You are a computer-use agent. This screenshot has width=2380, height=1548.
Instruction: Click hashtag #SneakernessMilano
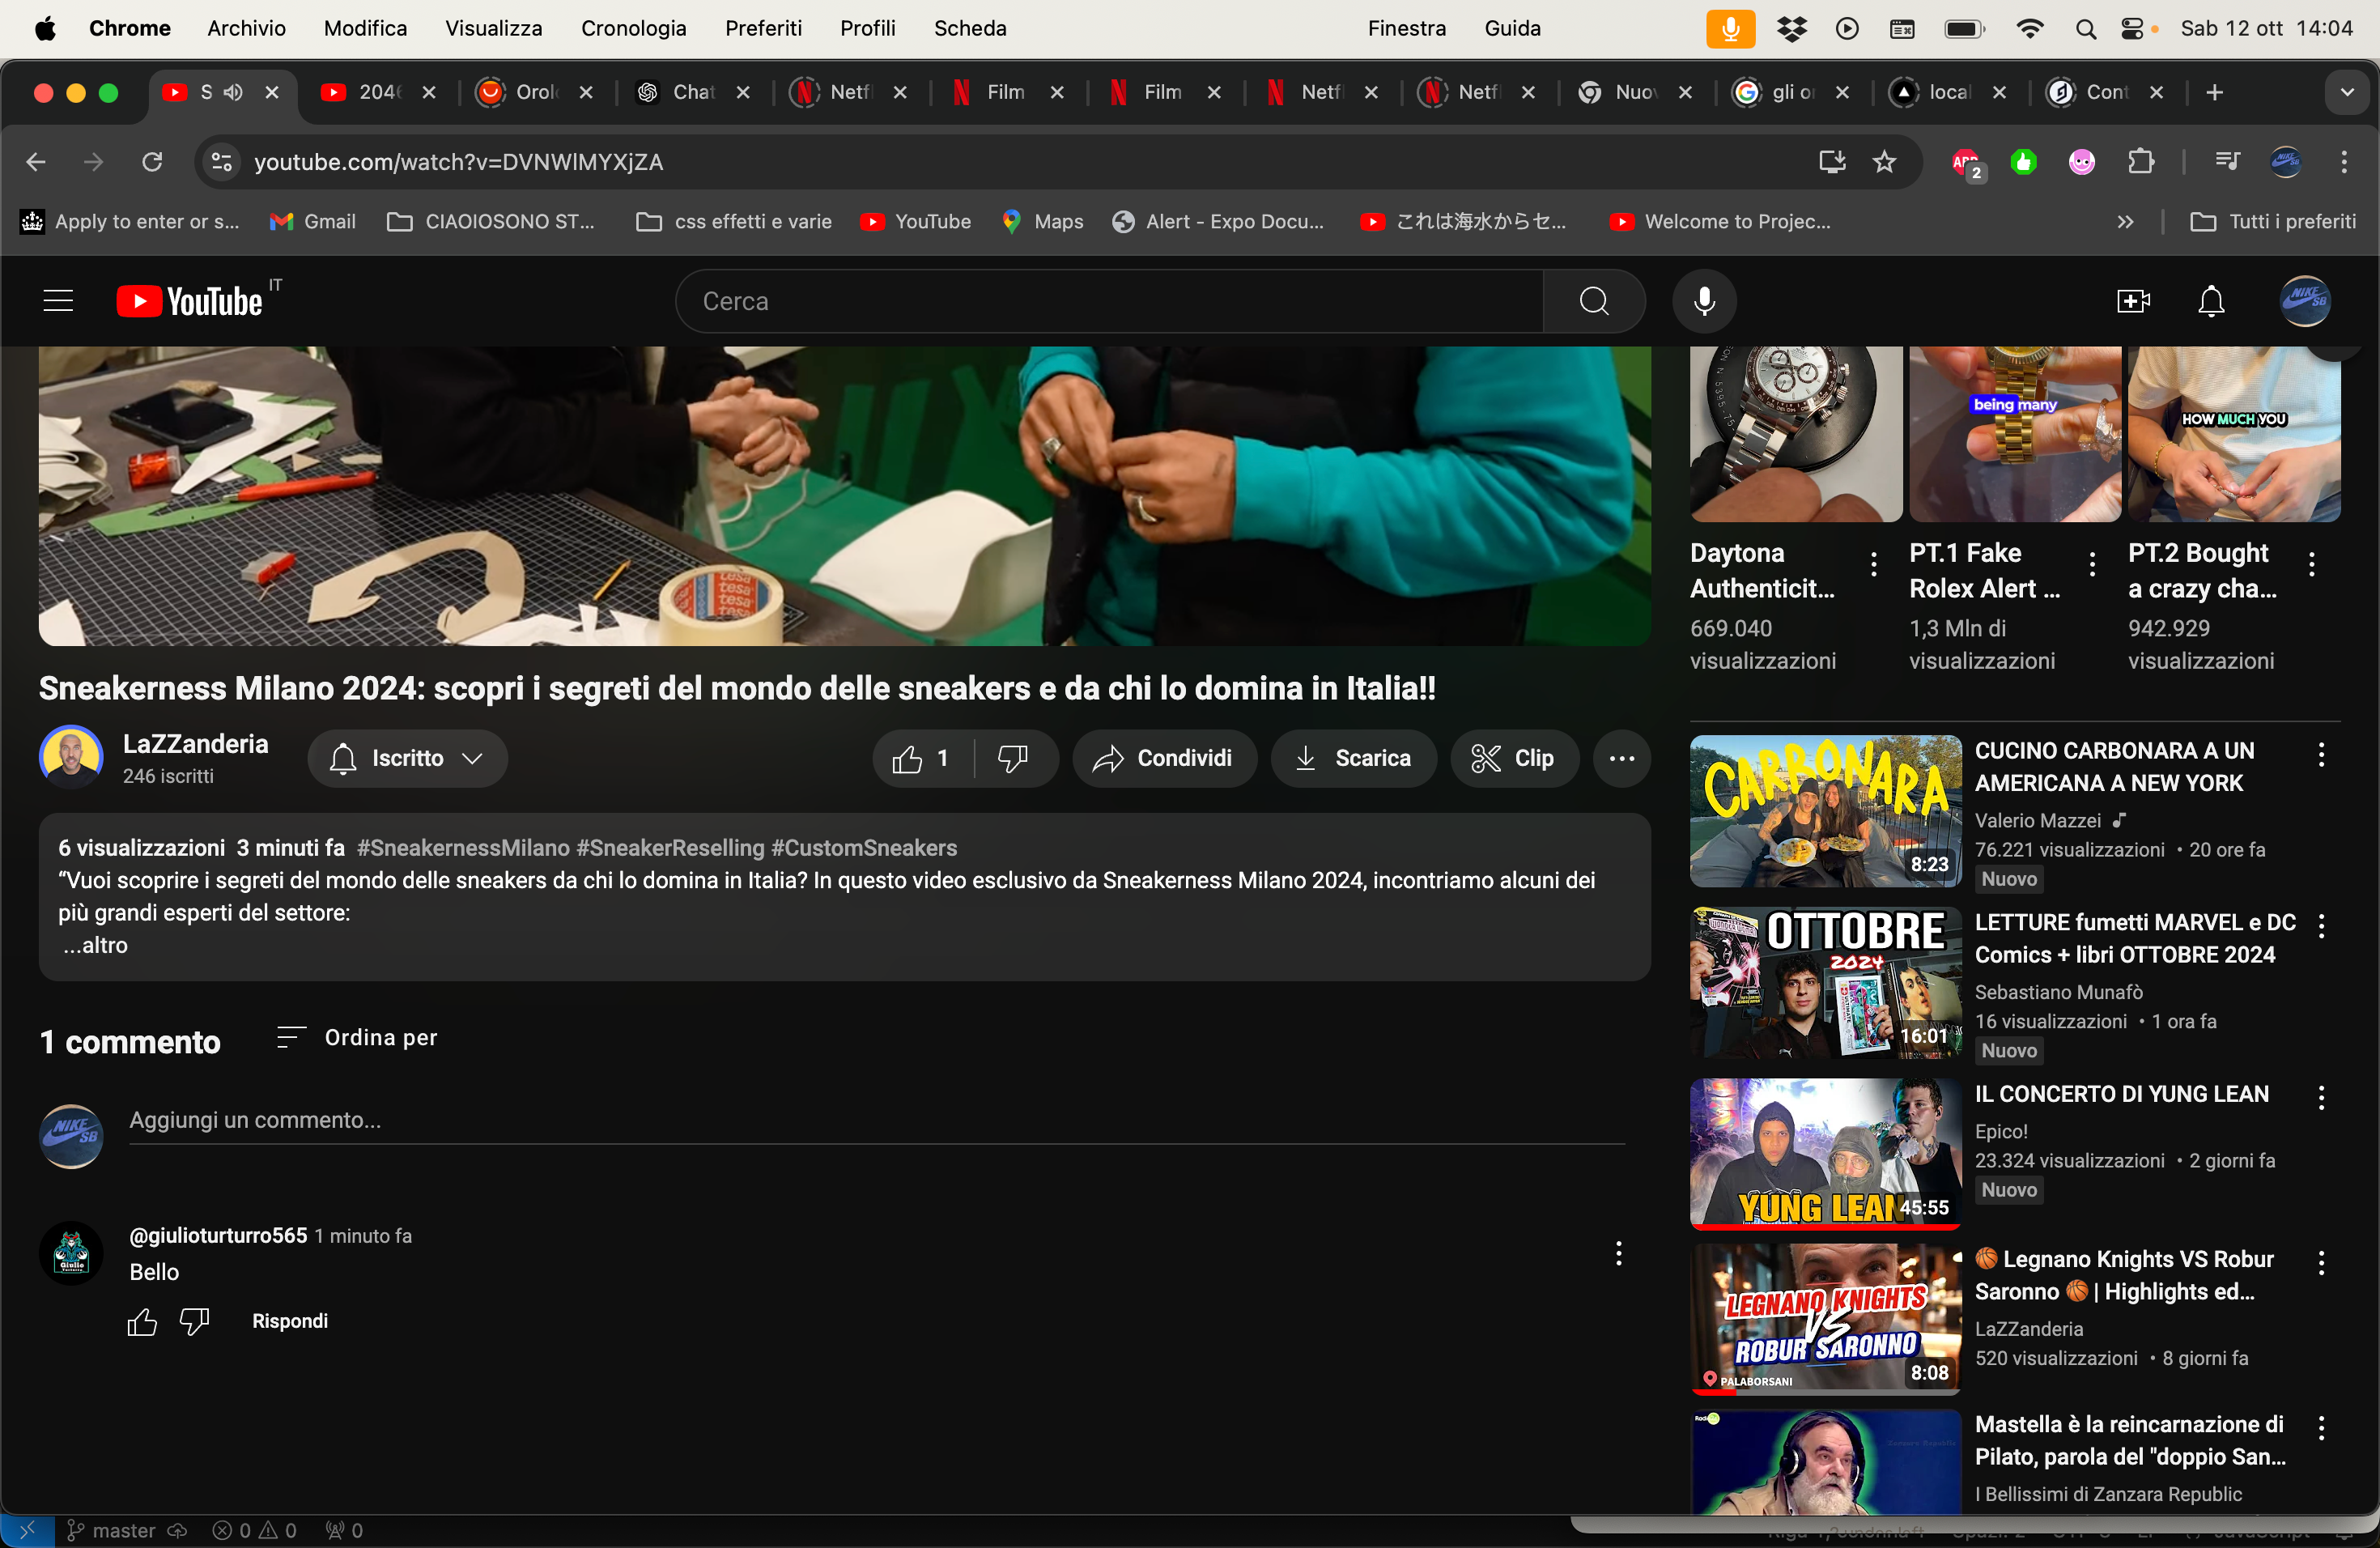[x=463, y=848]
